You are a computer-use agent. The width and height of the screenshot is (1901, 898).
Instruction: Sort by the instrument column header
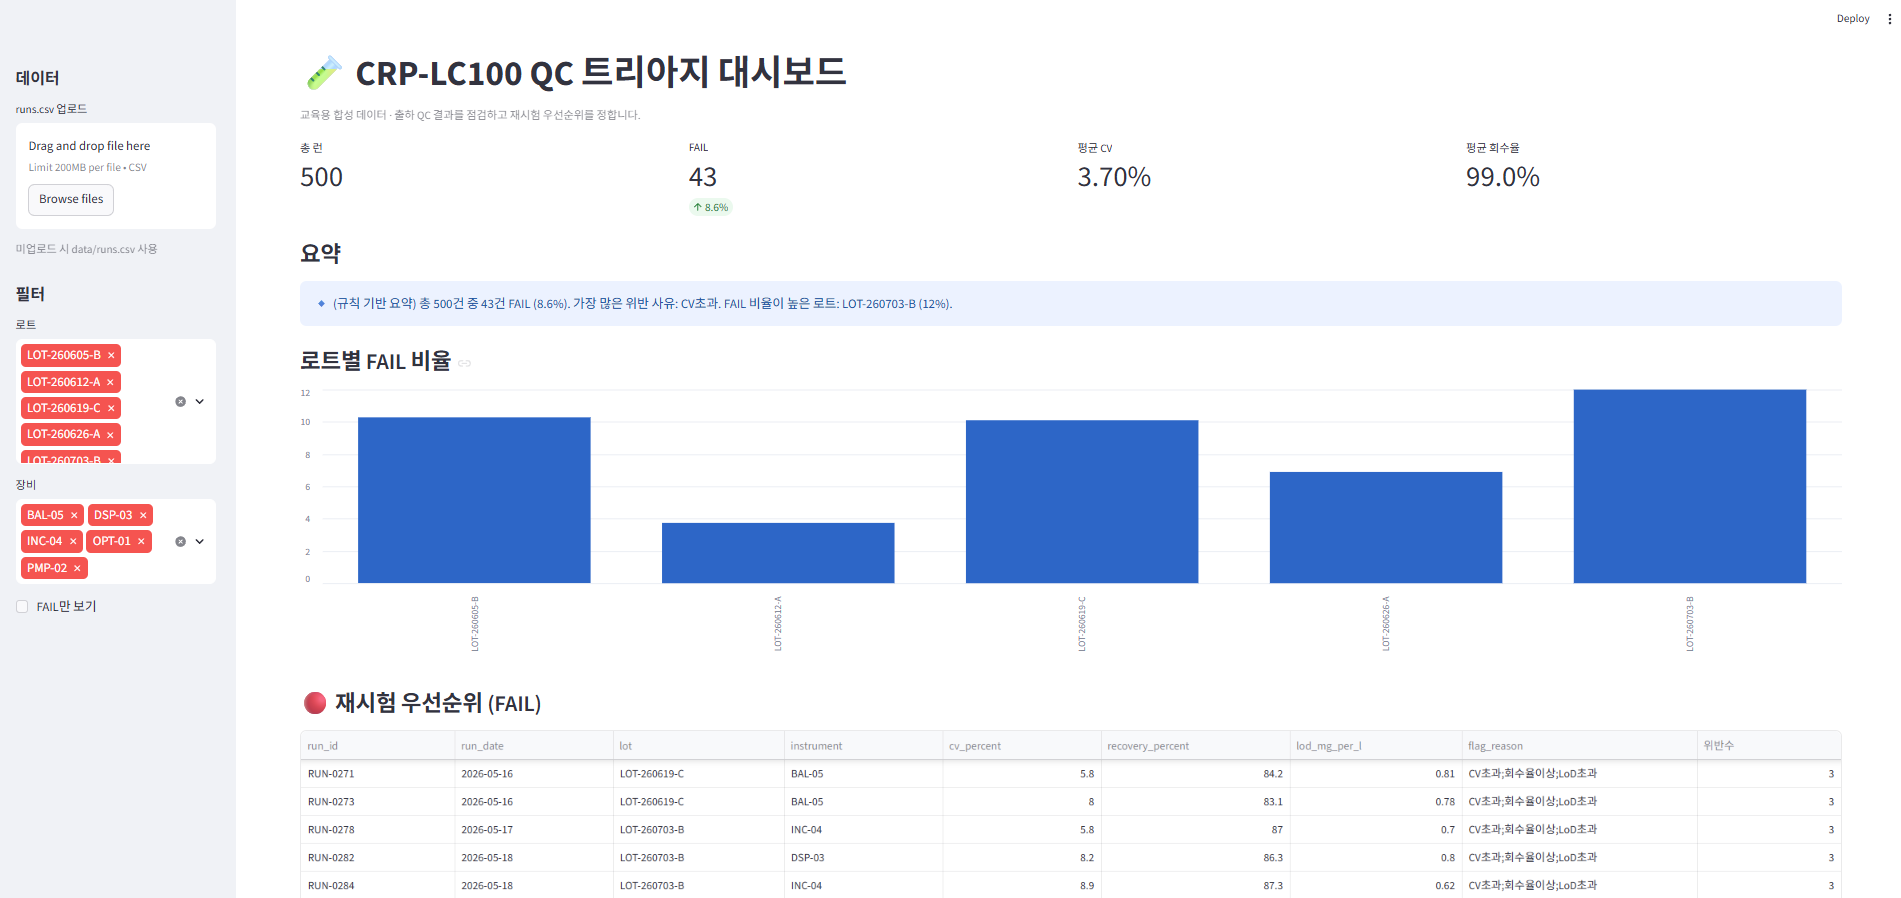863,746
